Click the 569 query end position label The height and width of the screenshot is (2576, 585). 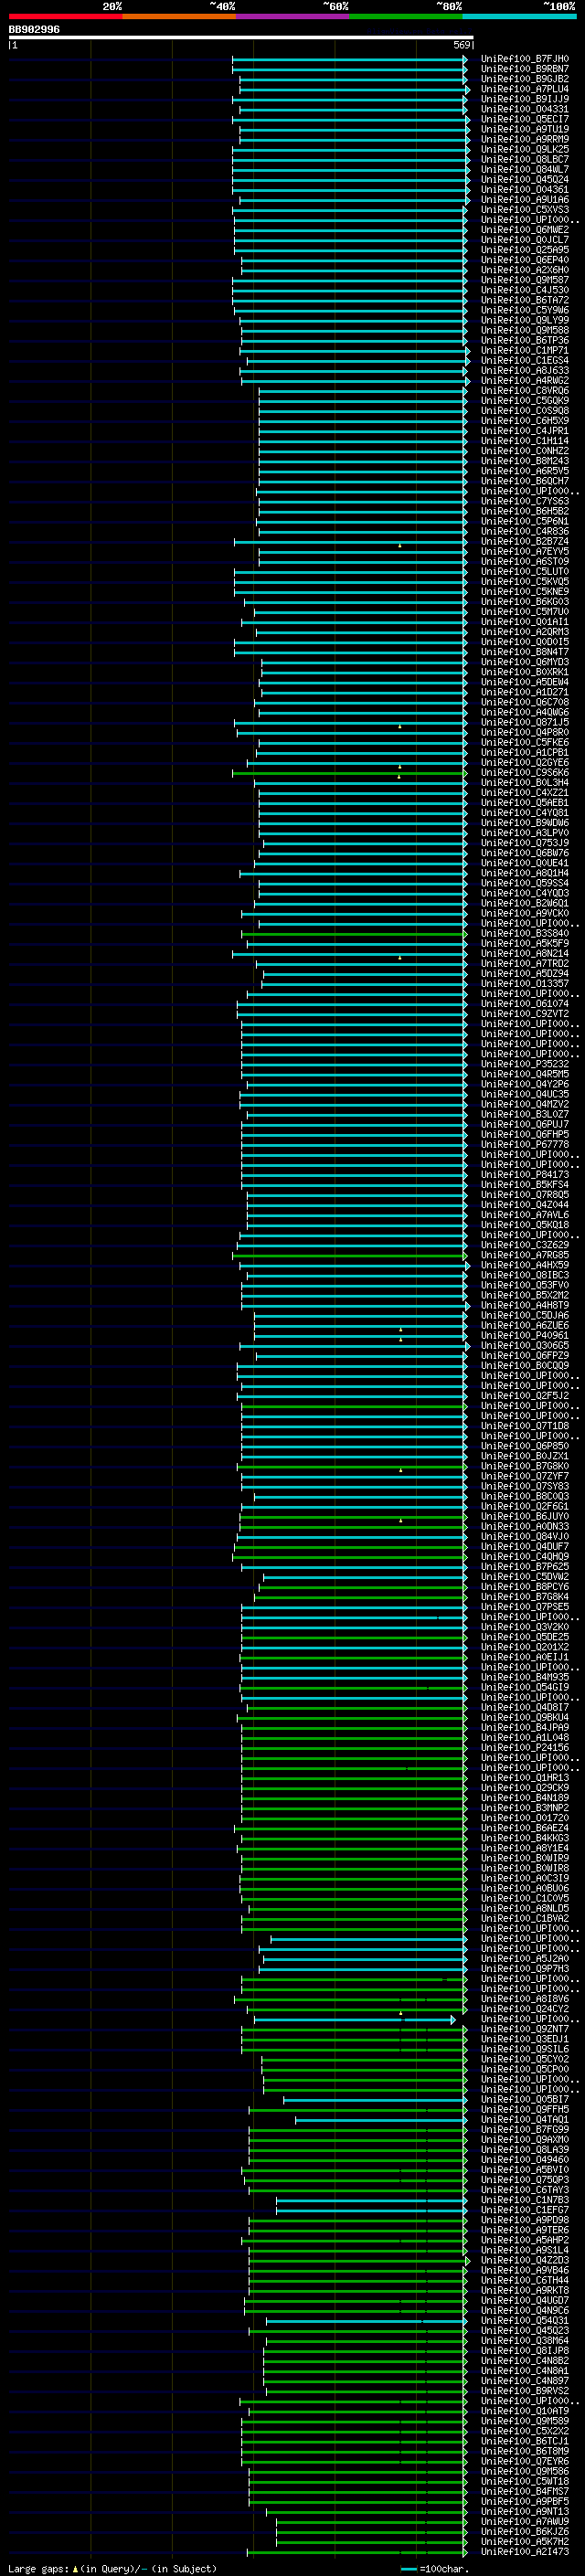(x=461, y=45)
